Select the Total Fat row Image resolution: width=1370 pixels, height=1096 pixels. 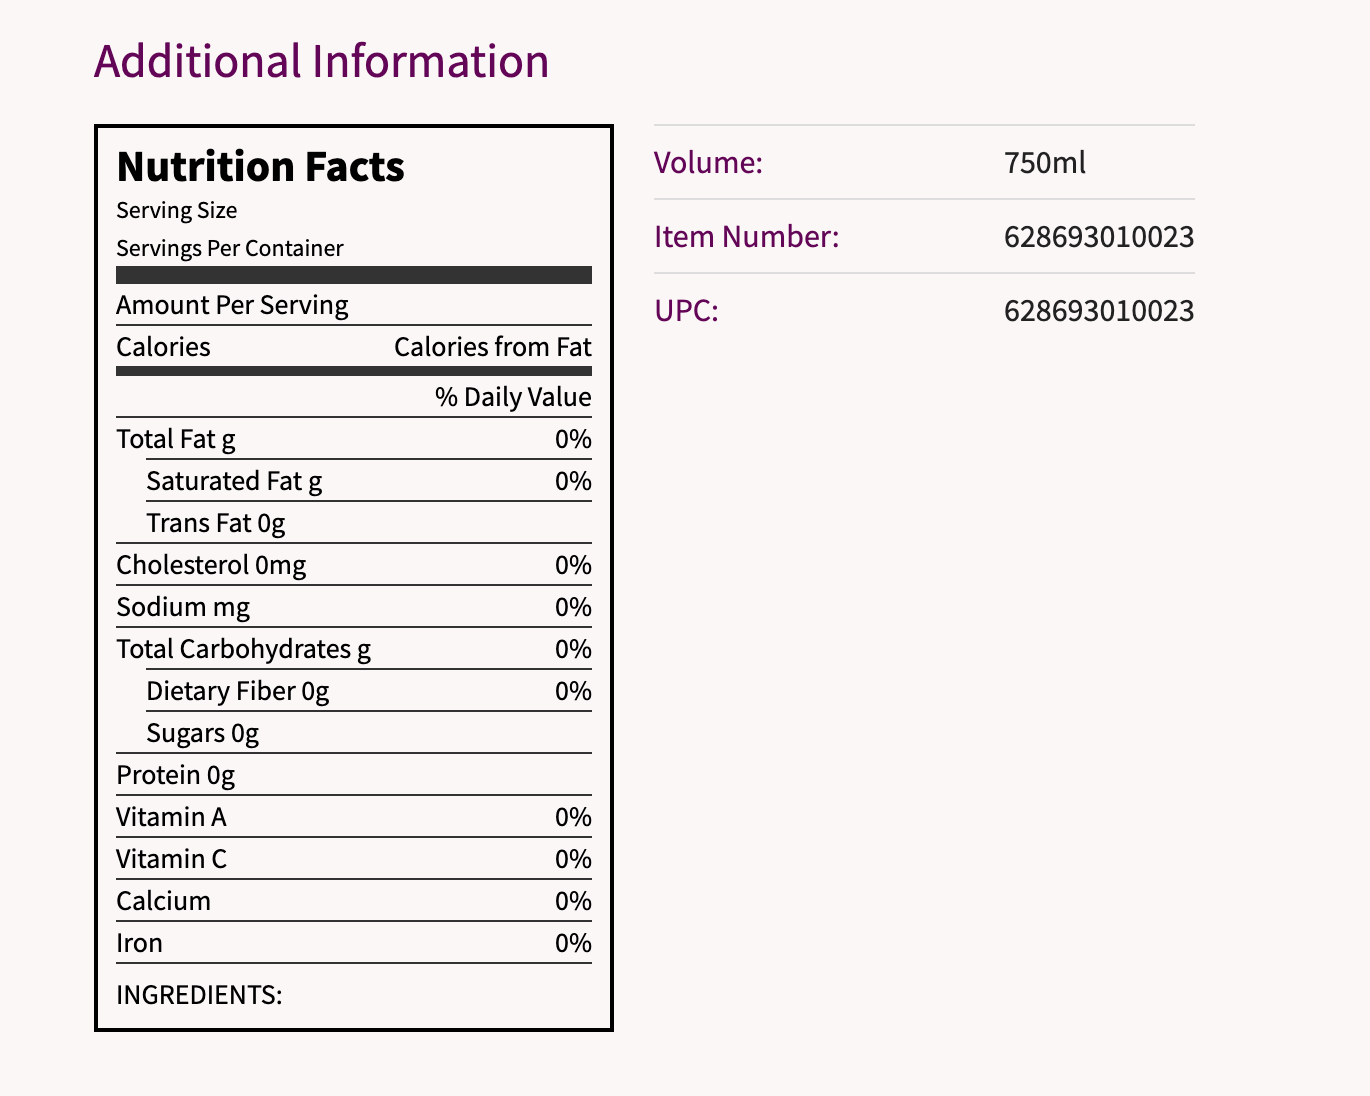click(176, 440)
